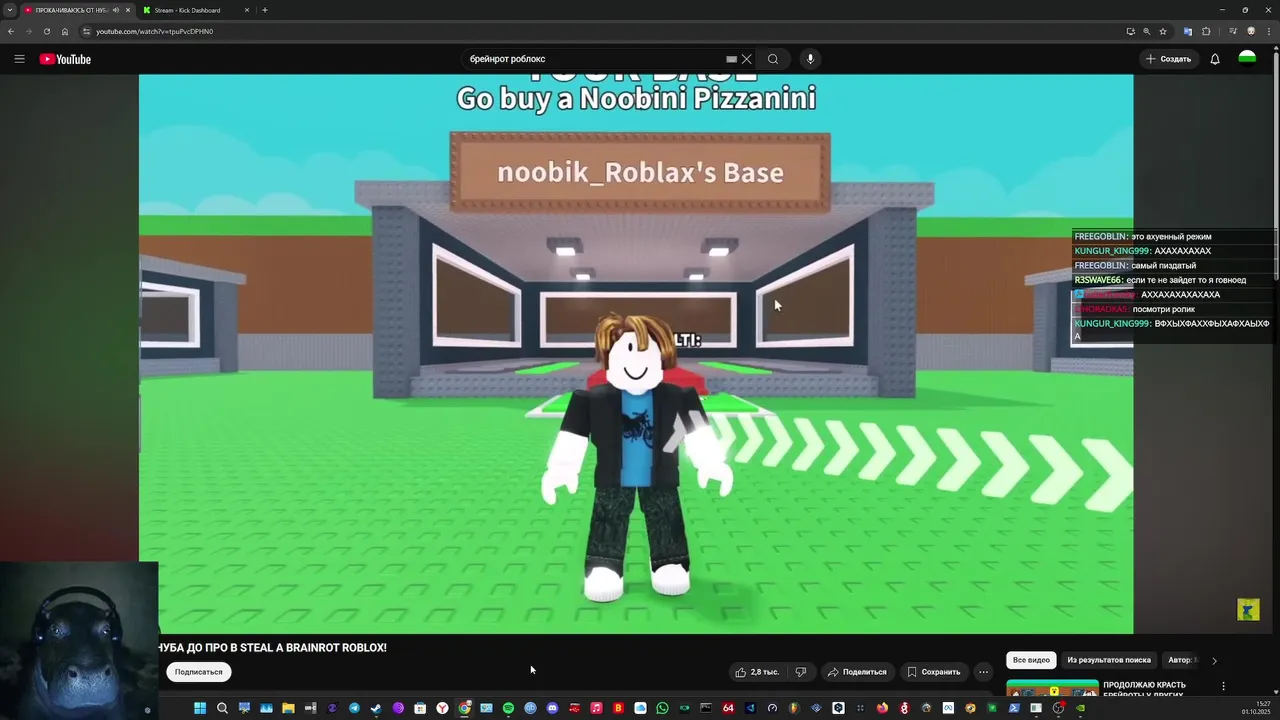Open the Windows Start menu
The image size is (1280, 720).
click(200, 708)
